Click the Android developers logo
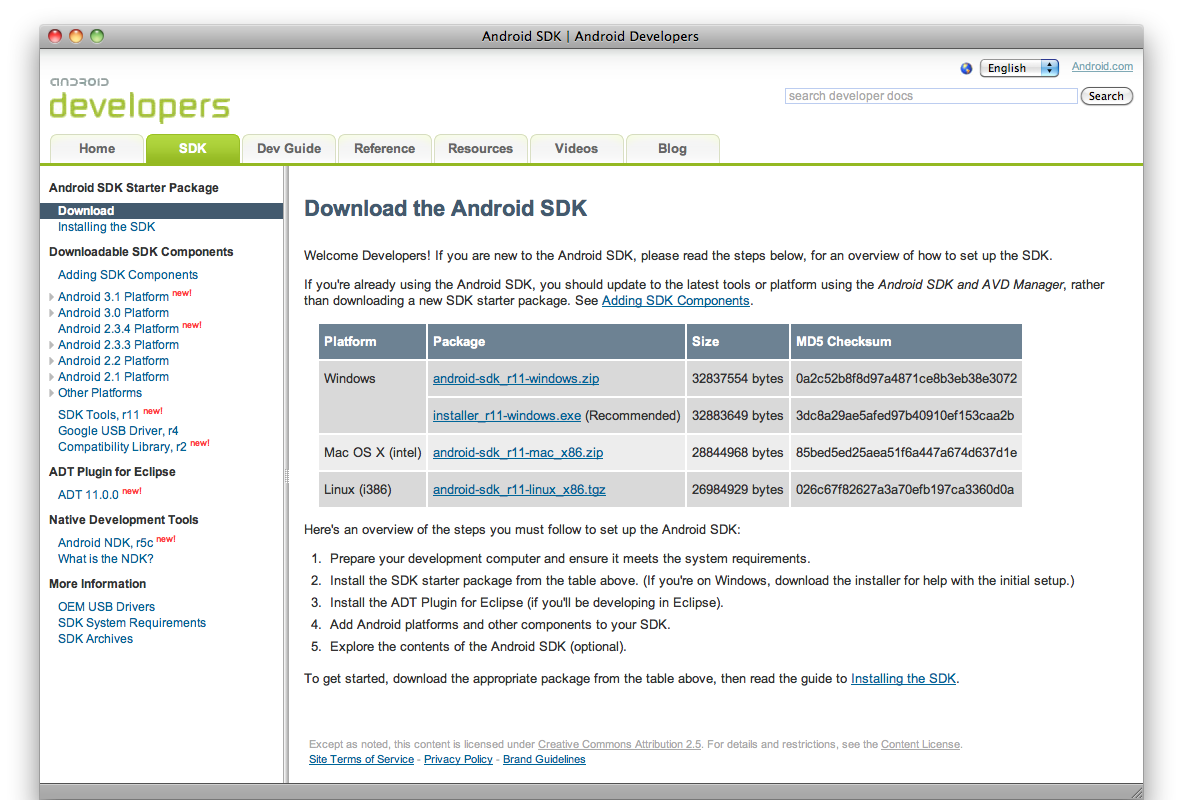1183x800 pixels. (140, 100)
